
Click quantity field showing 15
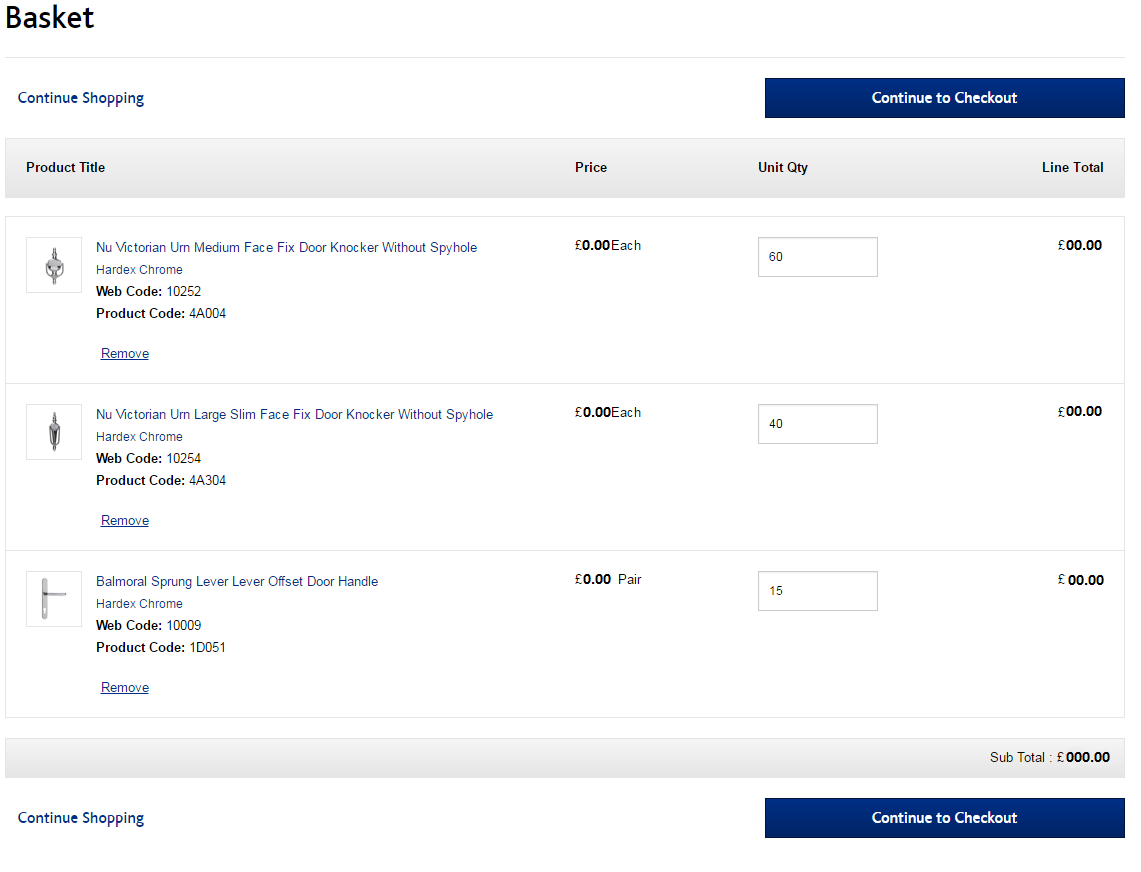817,591
